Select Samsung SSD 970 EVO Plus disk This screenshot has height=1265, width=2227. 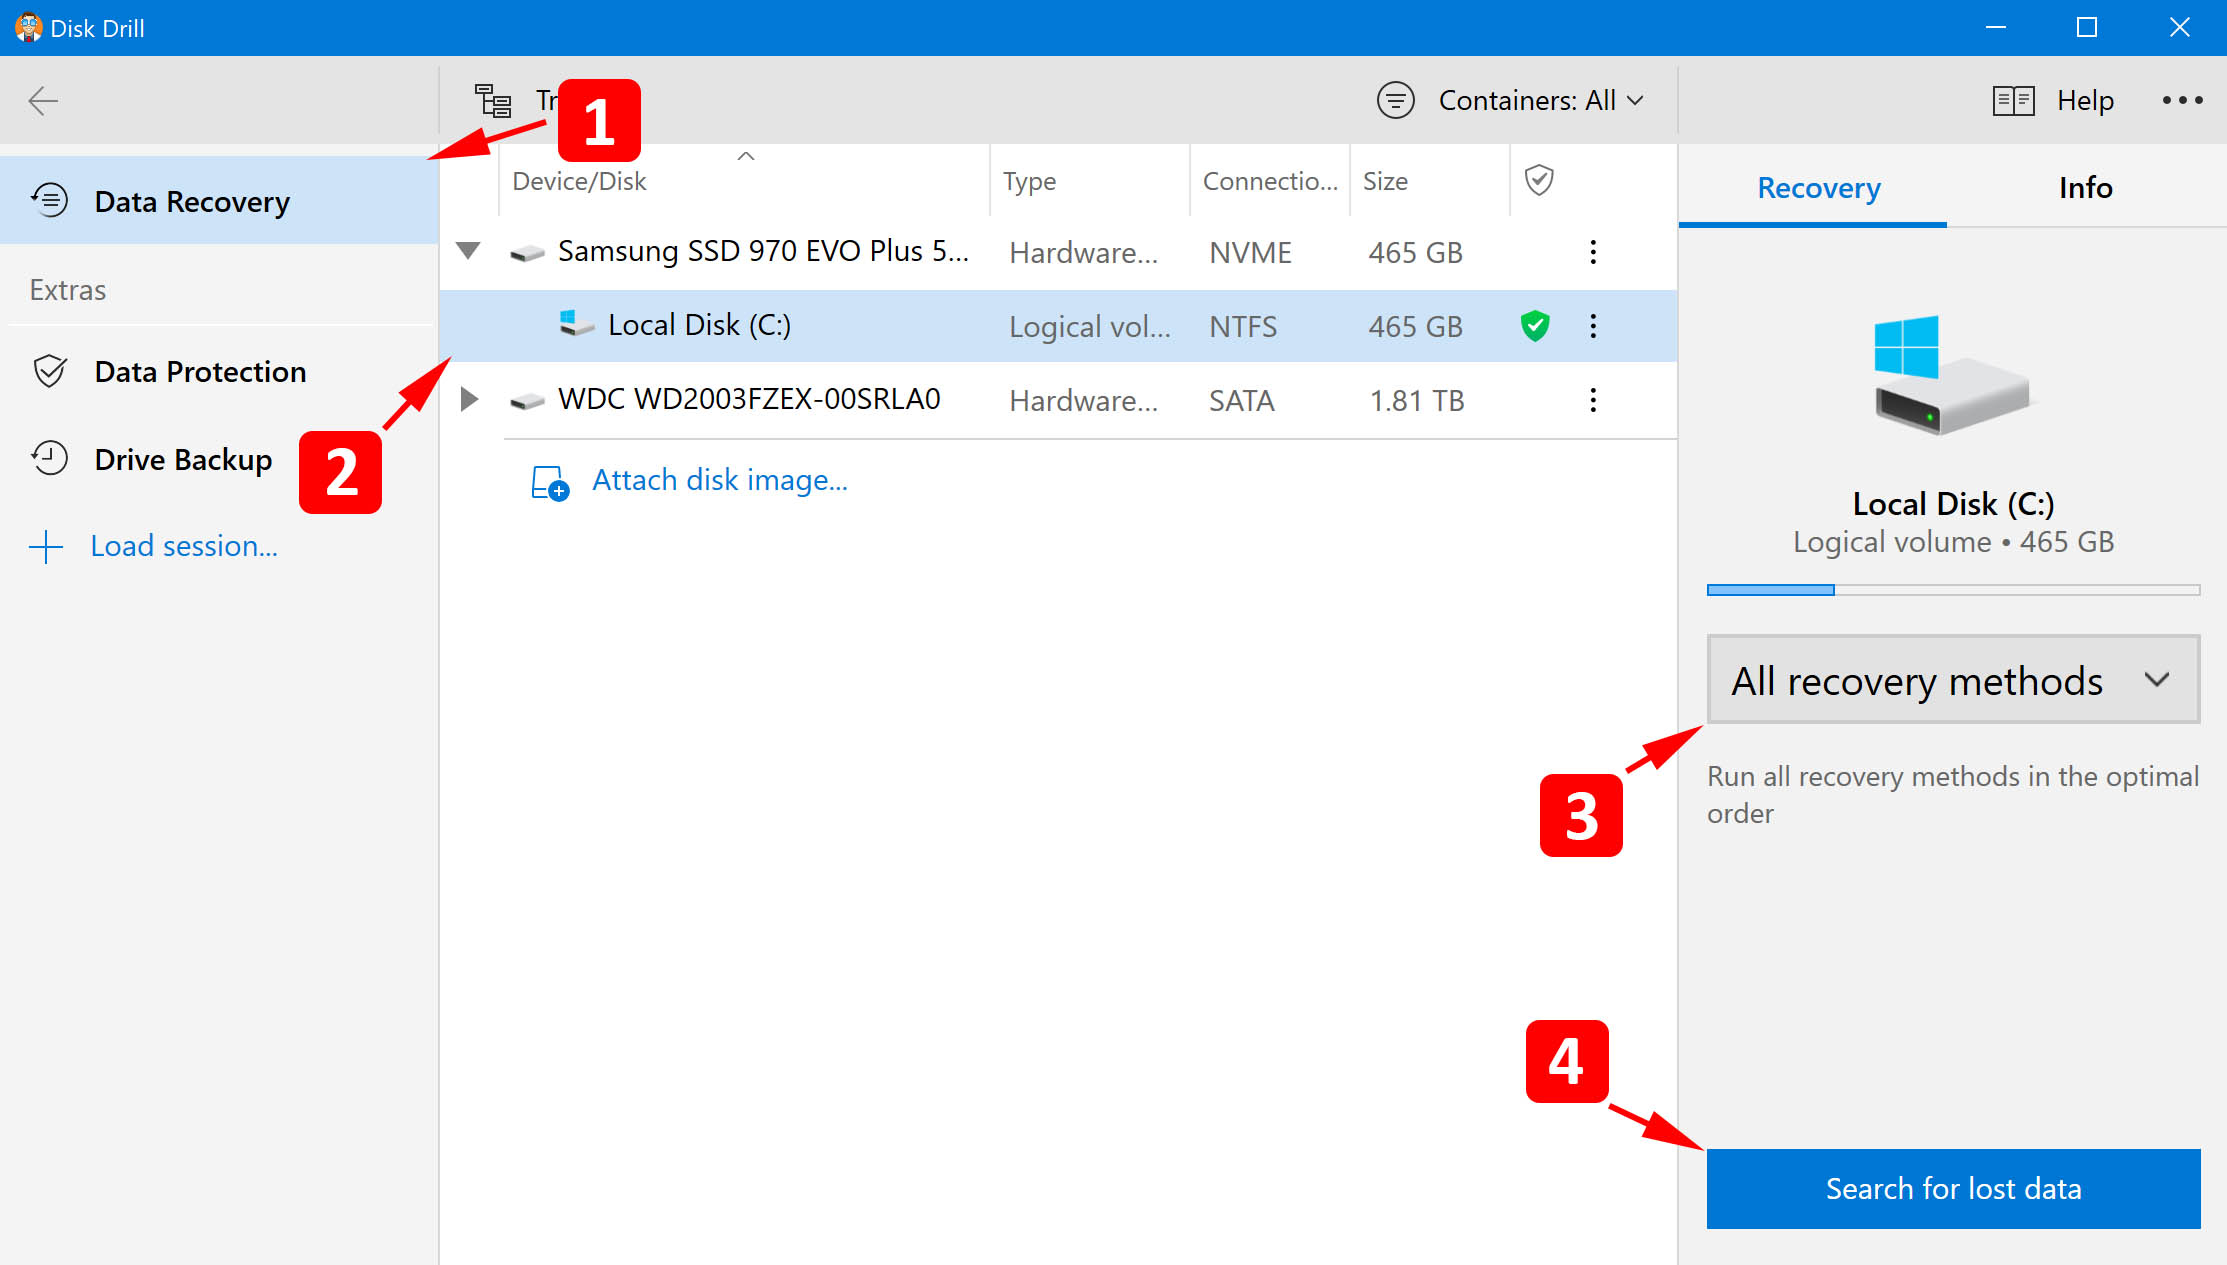pyautogui.click(x=1058, y=252)
